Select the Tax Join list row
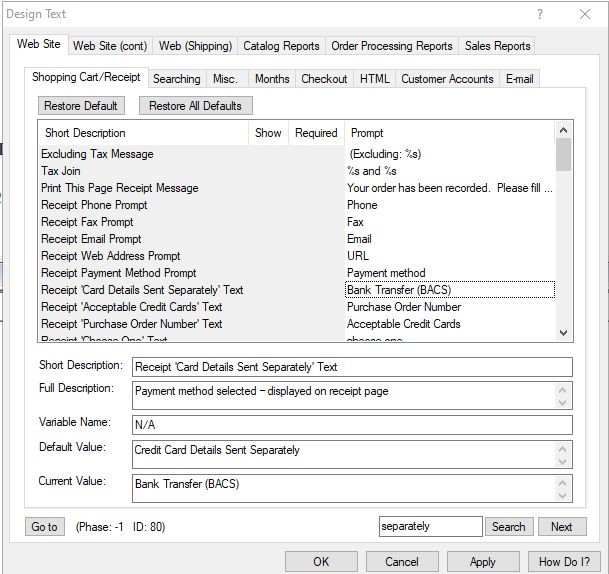609x574 pixels. click(x=62, y=171)
